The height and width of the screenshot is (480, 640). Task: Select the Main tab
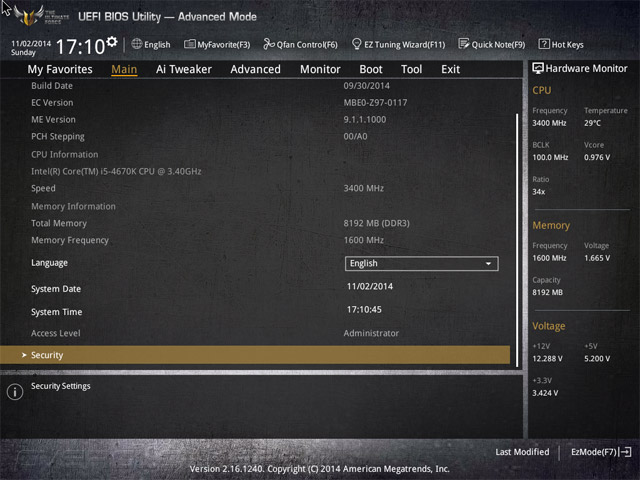[124, 69]
